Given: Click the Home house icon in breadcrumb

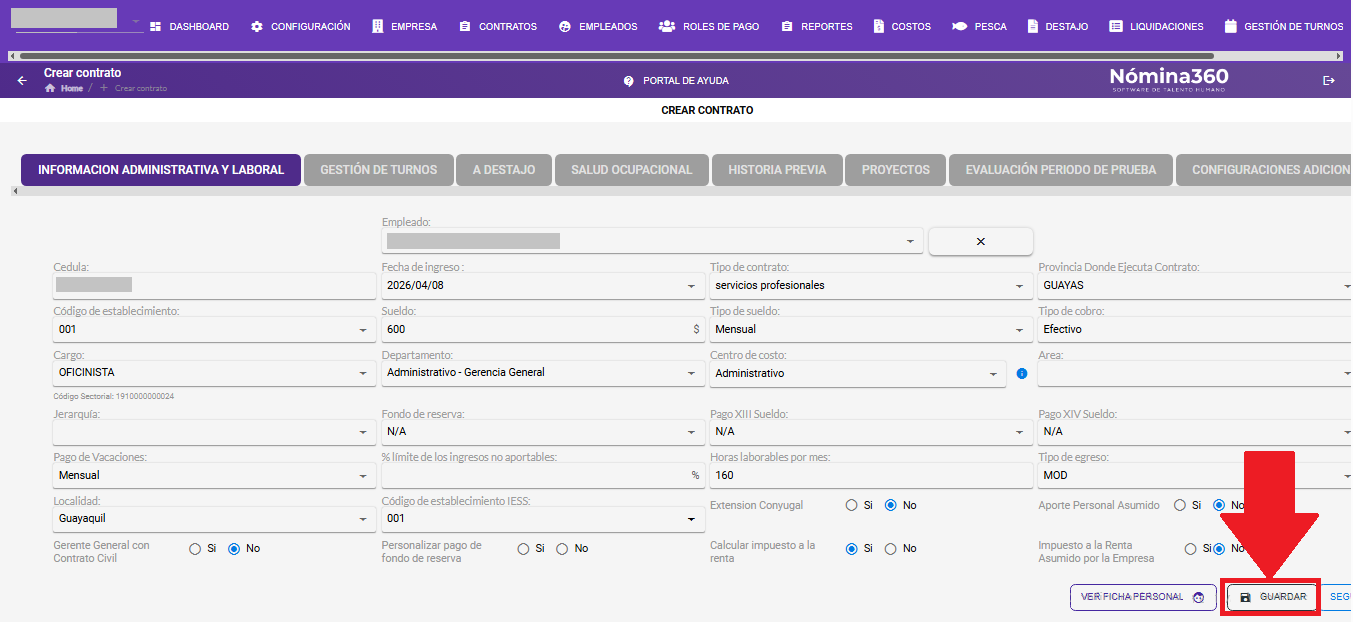Looking at the screenshot, I should [x=50, y=88].
